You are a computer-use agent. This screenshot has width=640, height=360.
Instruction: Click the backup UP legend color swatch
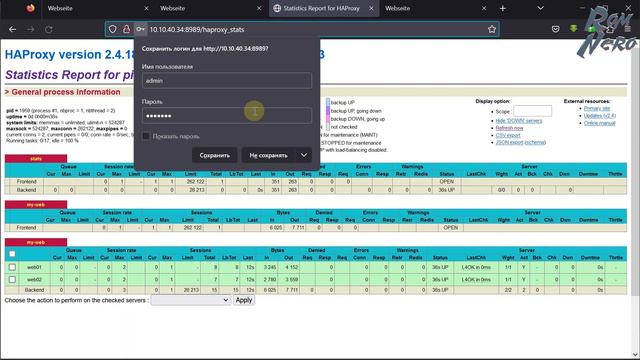[x=328, y=102]
